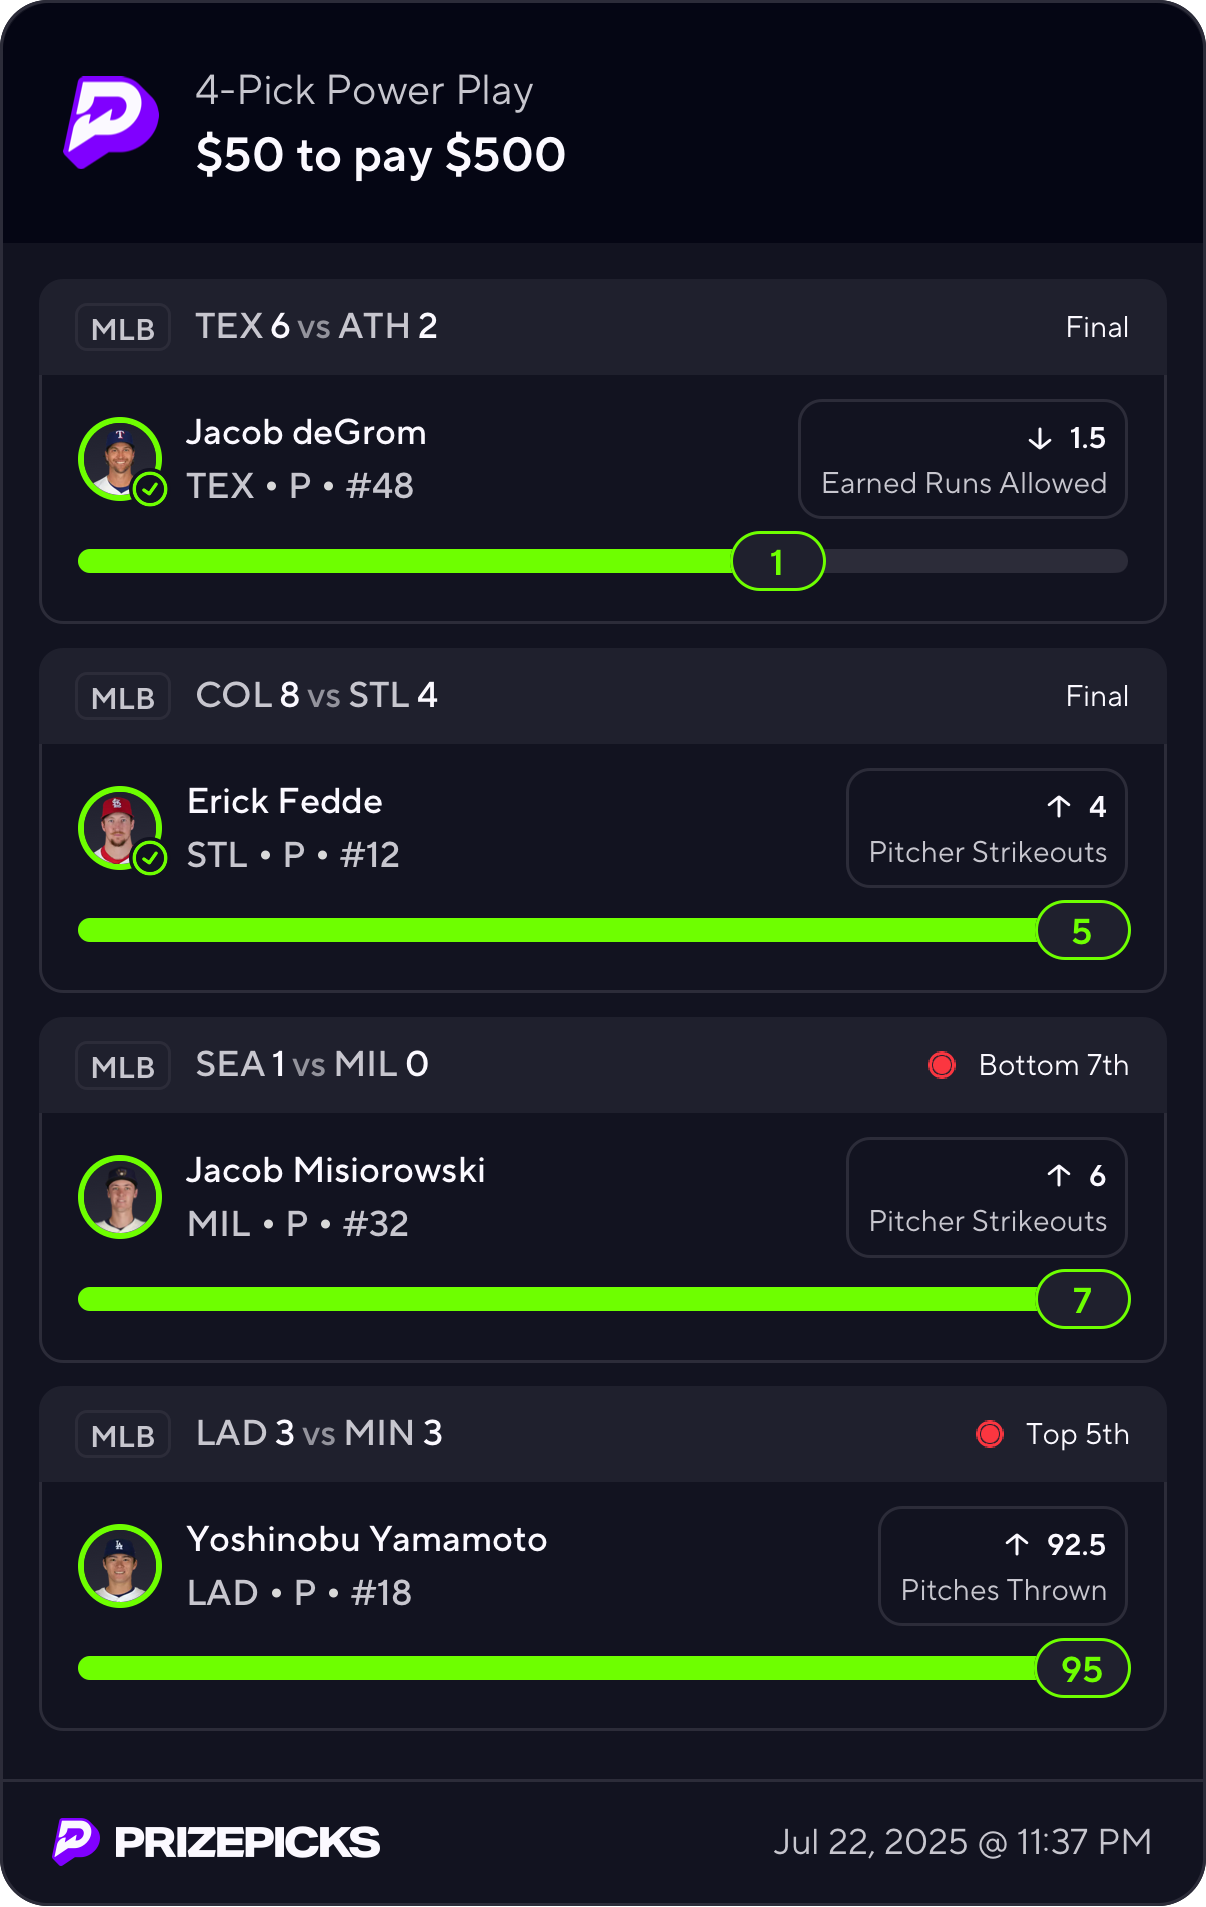
Task: Click the red live indicator beside Top 5th
Action: [990, 1434]
